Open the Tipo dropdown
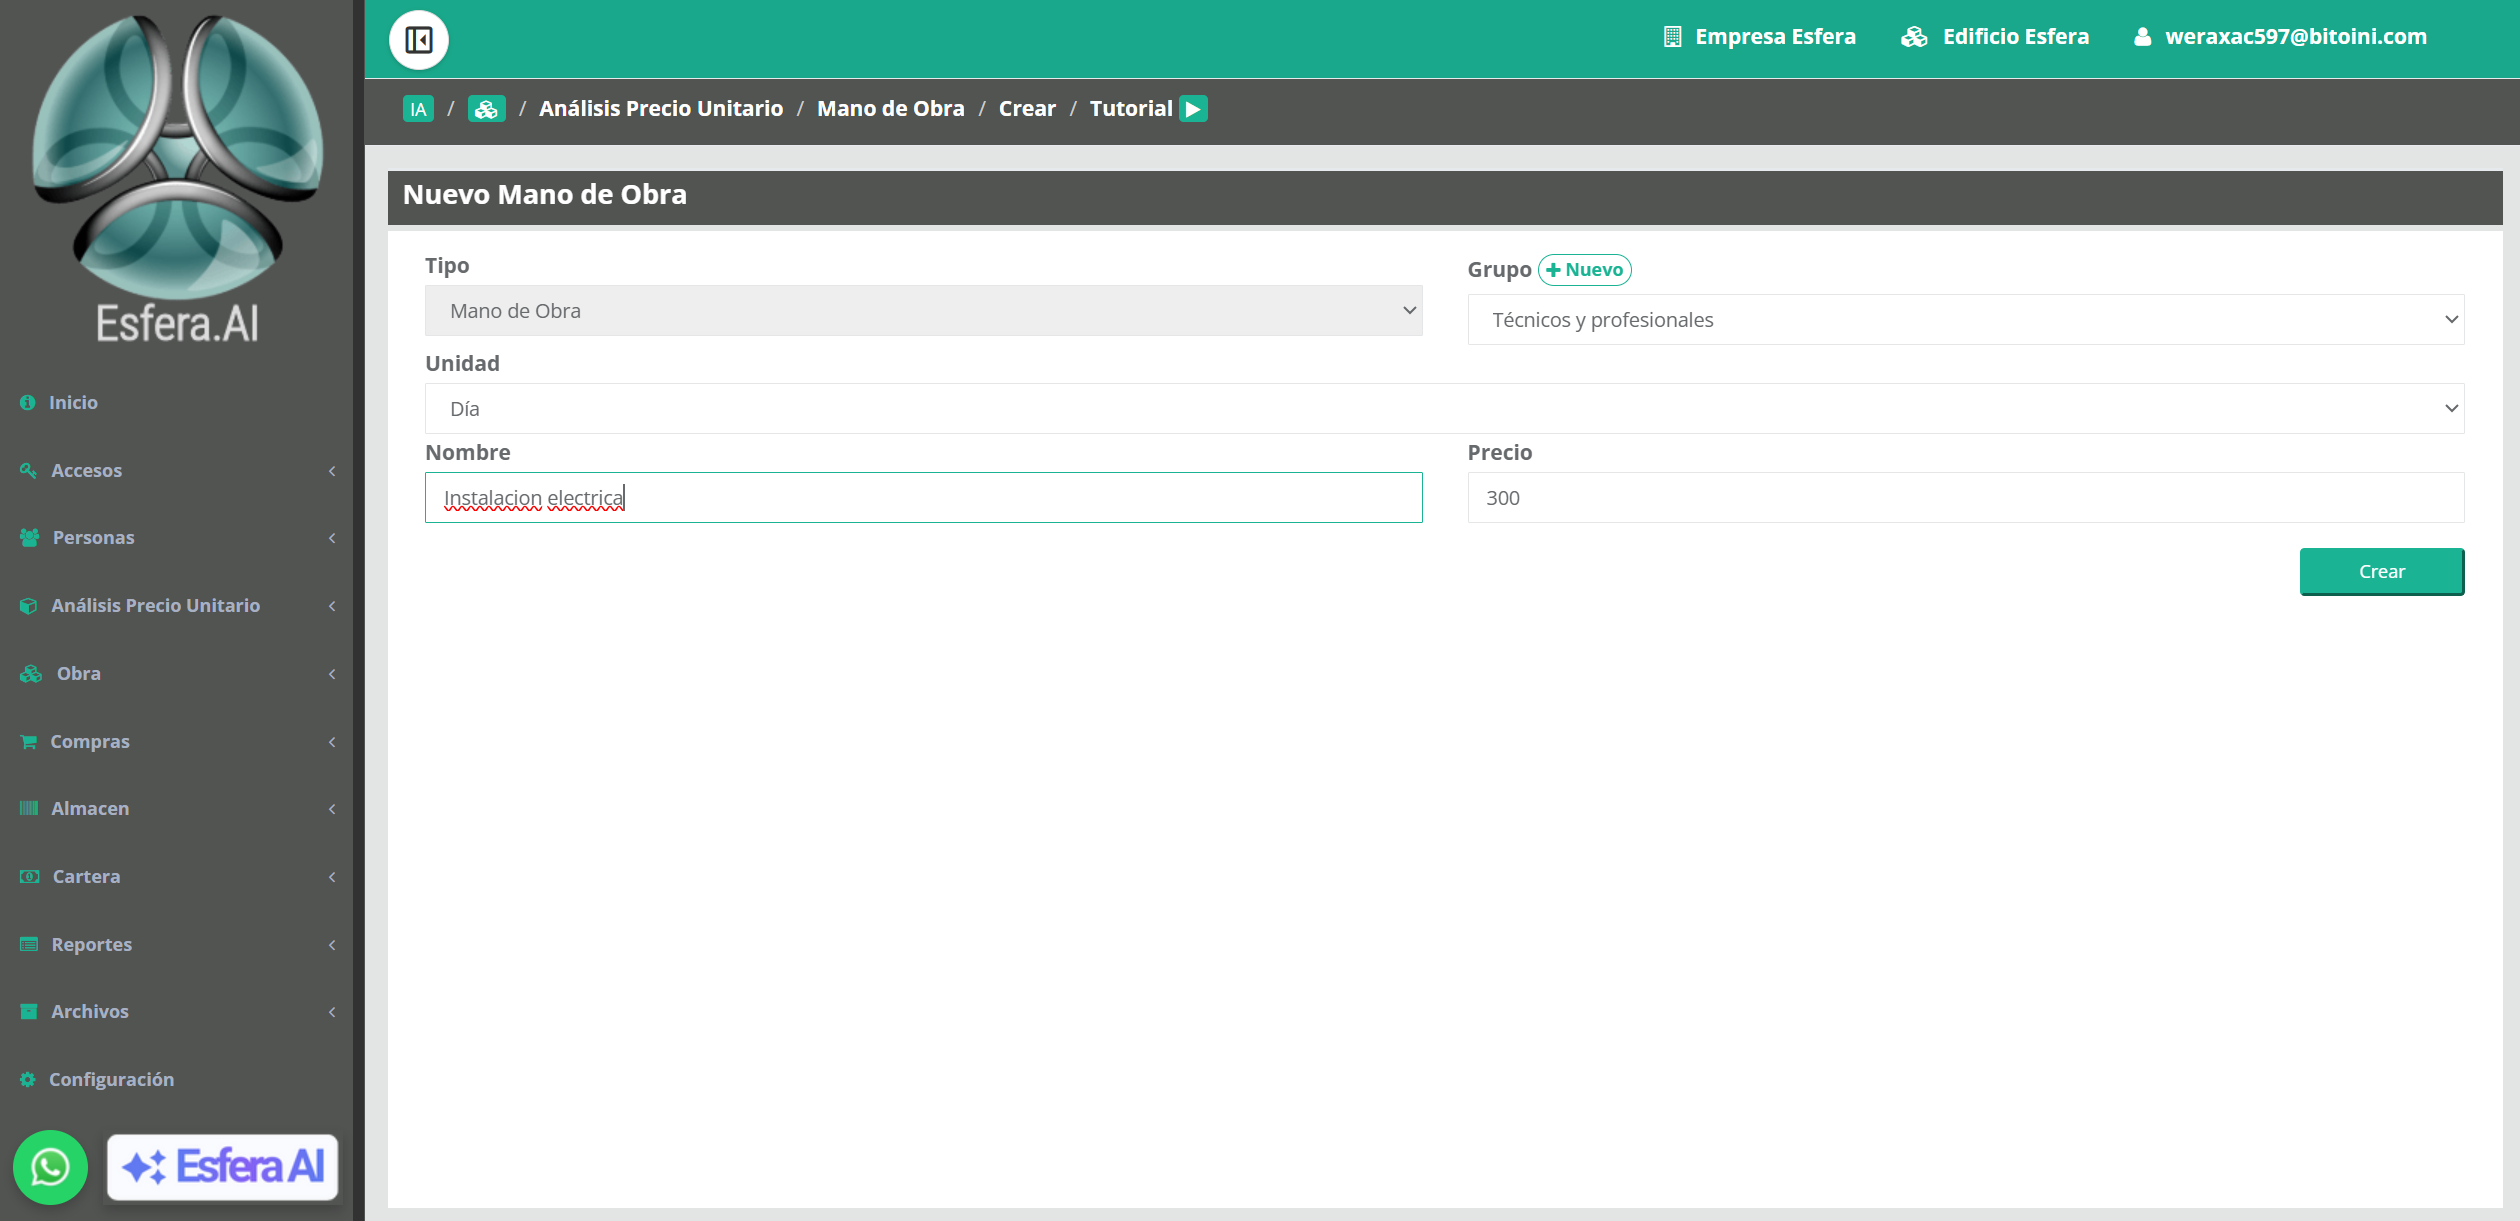The width and height of the screenshot is (2520, 1221). point(923,310)
